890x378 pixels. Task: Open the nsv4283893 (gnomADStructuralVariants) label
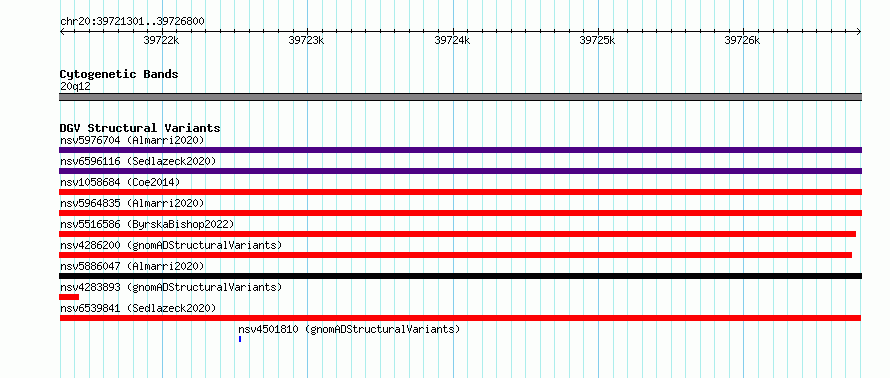tap(171, 287)
